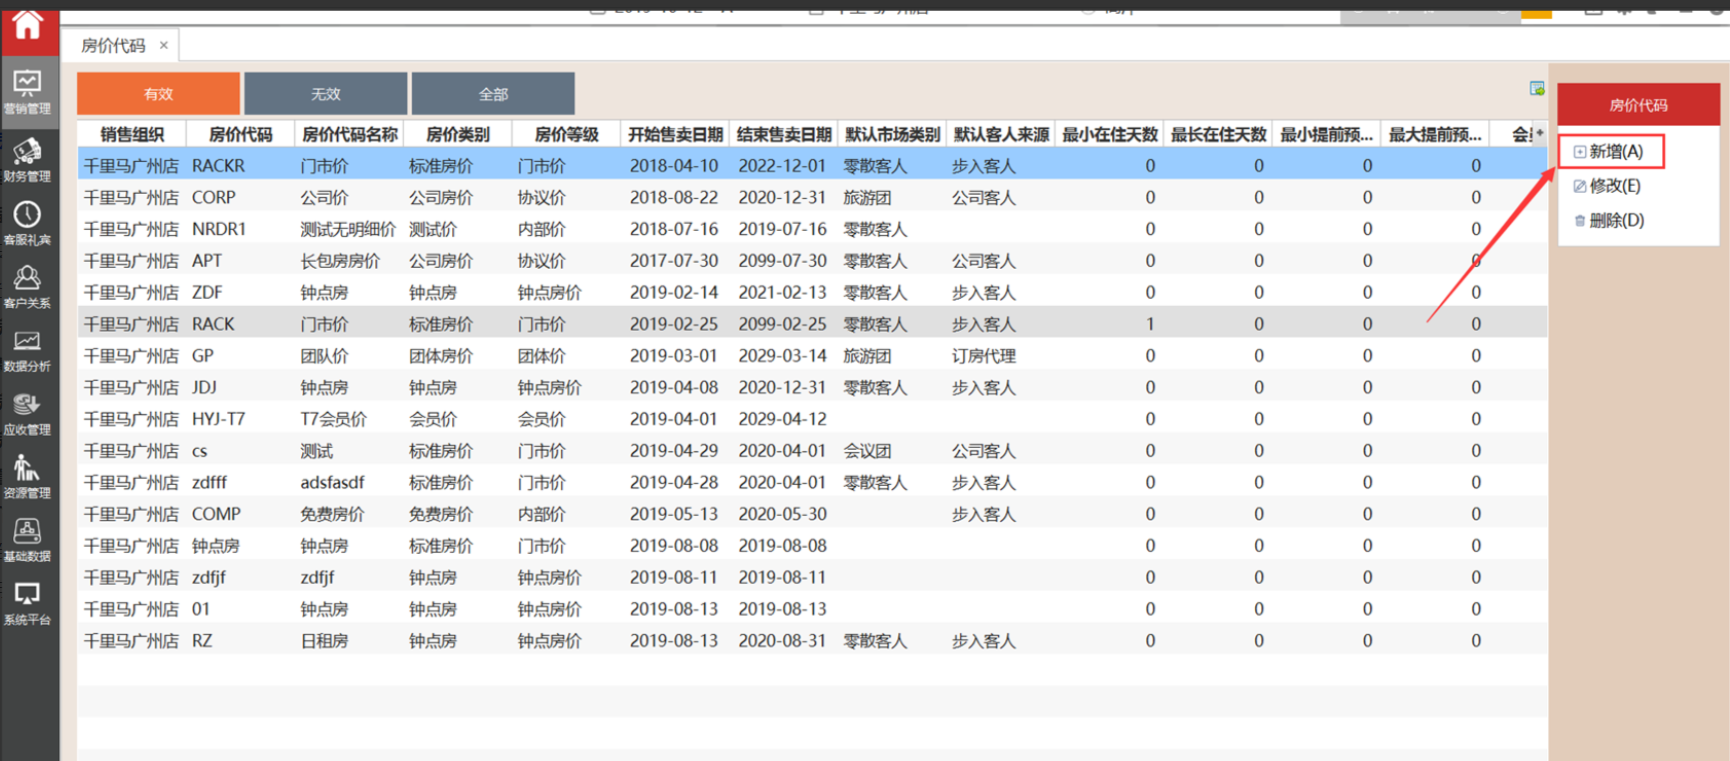Open 基础数据 sidebar icon
The width and height of the screenshot is (1730, 761).
[27, 540]
